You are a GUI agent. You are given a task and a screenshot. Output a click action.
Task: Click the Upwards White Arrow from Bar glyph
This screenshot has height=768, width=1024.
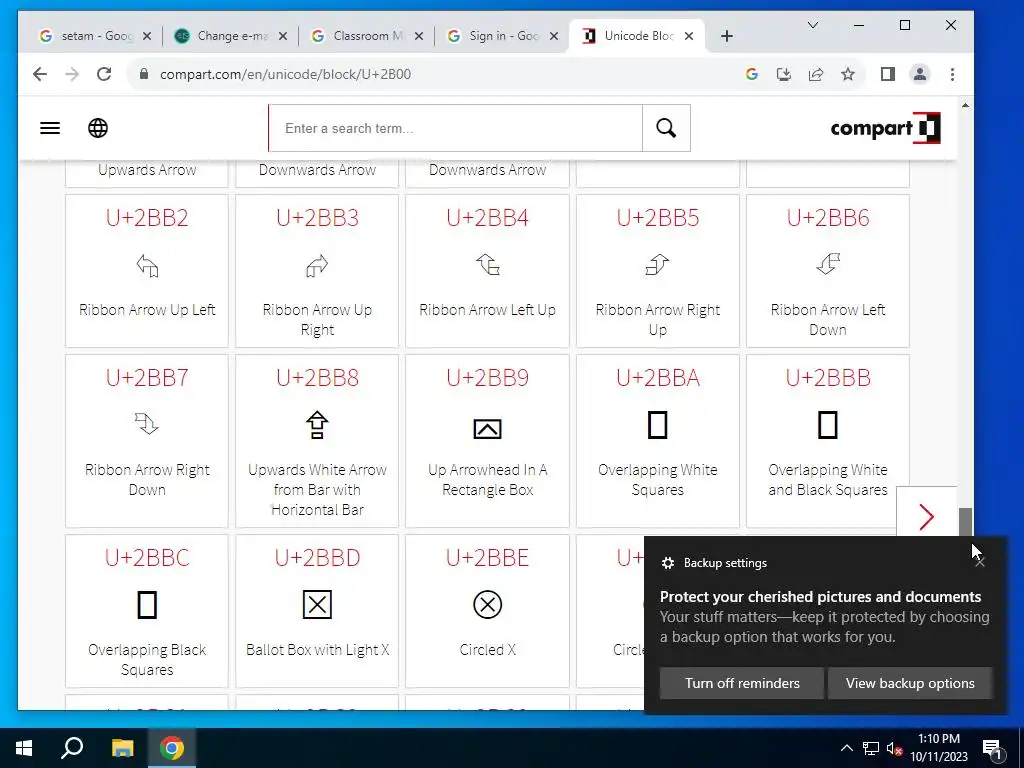pyautogui.click(x=317, y=424)
